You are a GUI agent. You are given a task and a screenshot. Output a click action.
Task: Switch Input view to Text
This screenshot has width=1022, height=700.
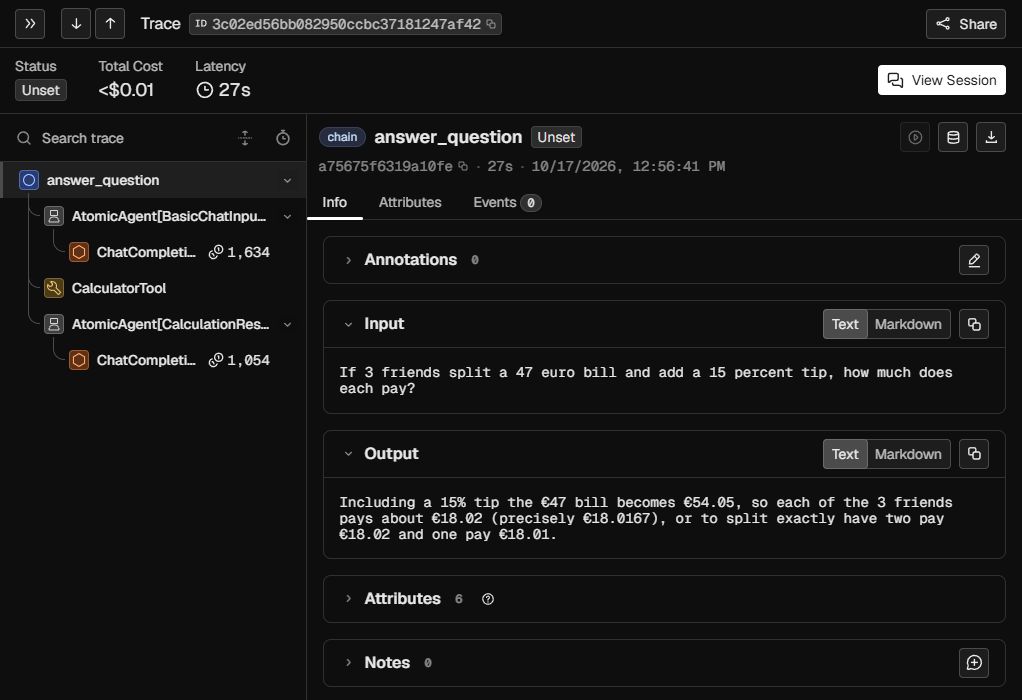845,324
